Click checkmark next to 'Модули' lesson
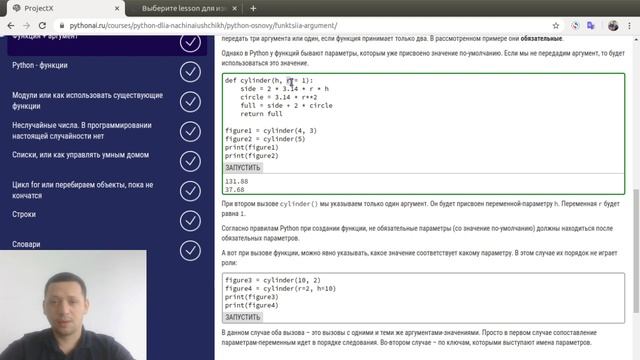The height and width of the screenshot is (360, 640). [x=190, y=102]
